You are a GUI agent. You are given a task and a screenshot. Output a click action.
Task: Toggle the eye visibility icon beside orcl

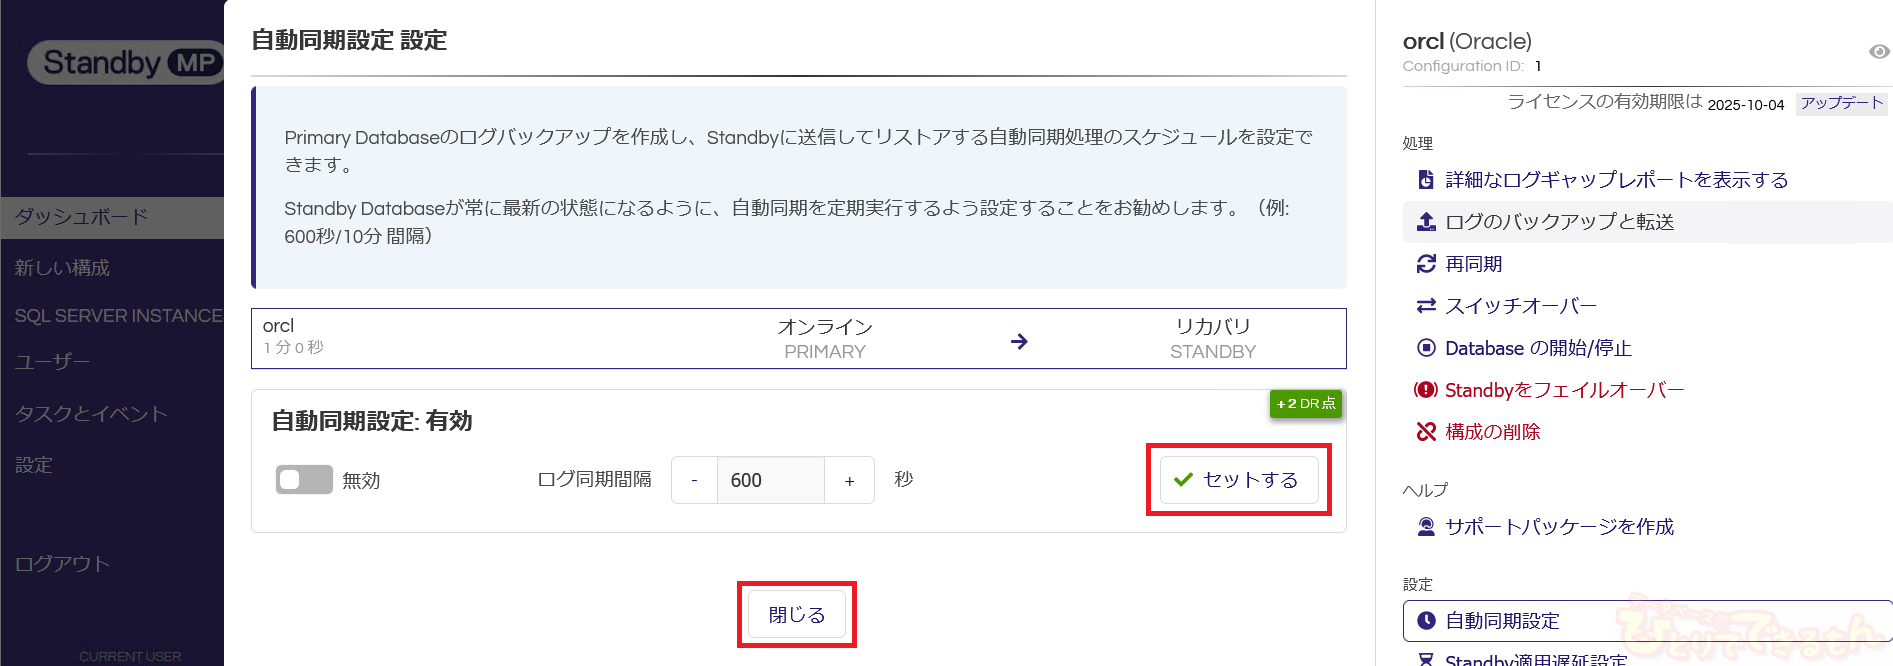point(1879,52)
